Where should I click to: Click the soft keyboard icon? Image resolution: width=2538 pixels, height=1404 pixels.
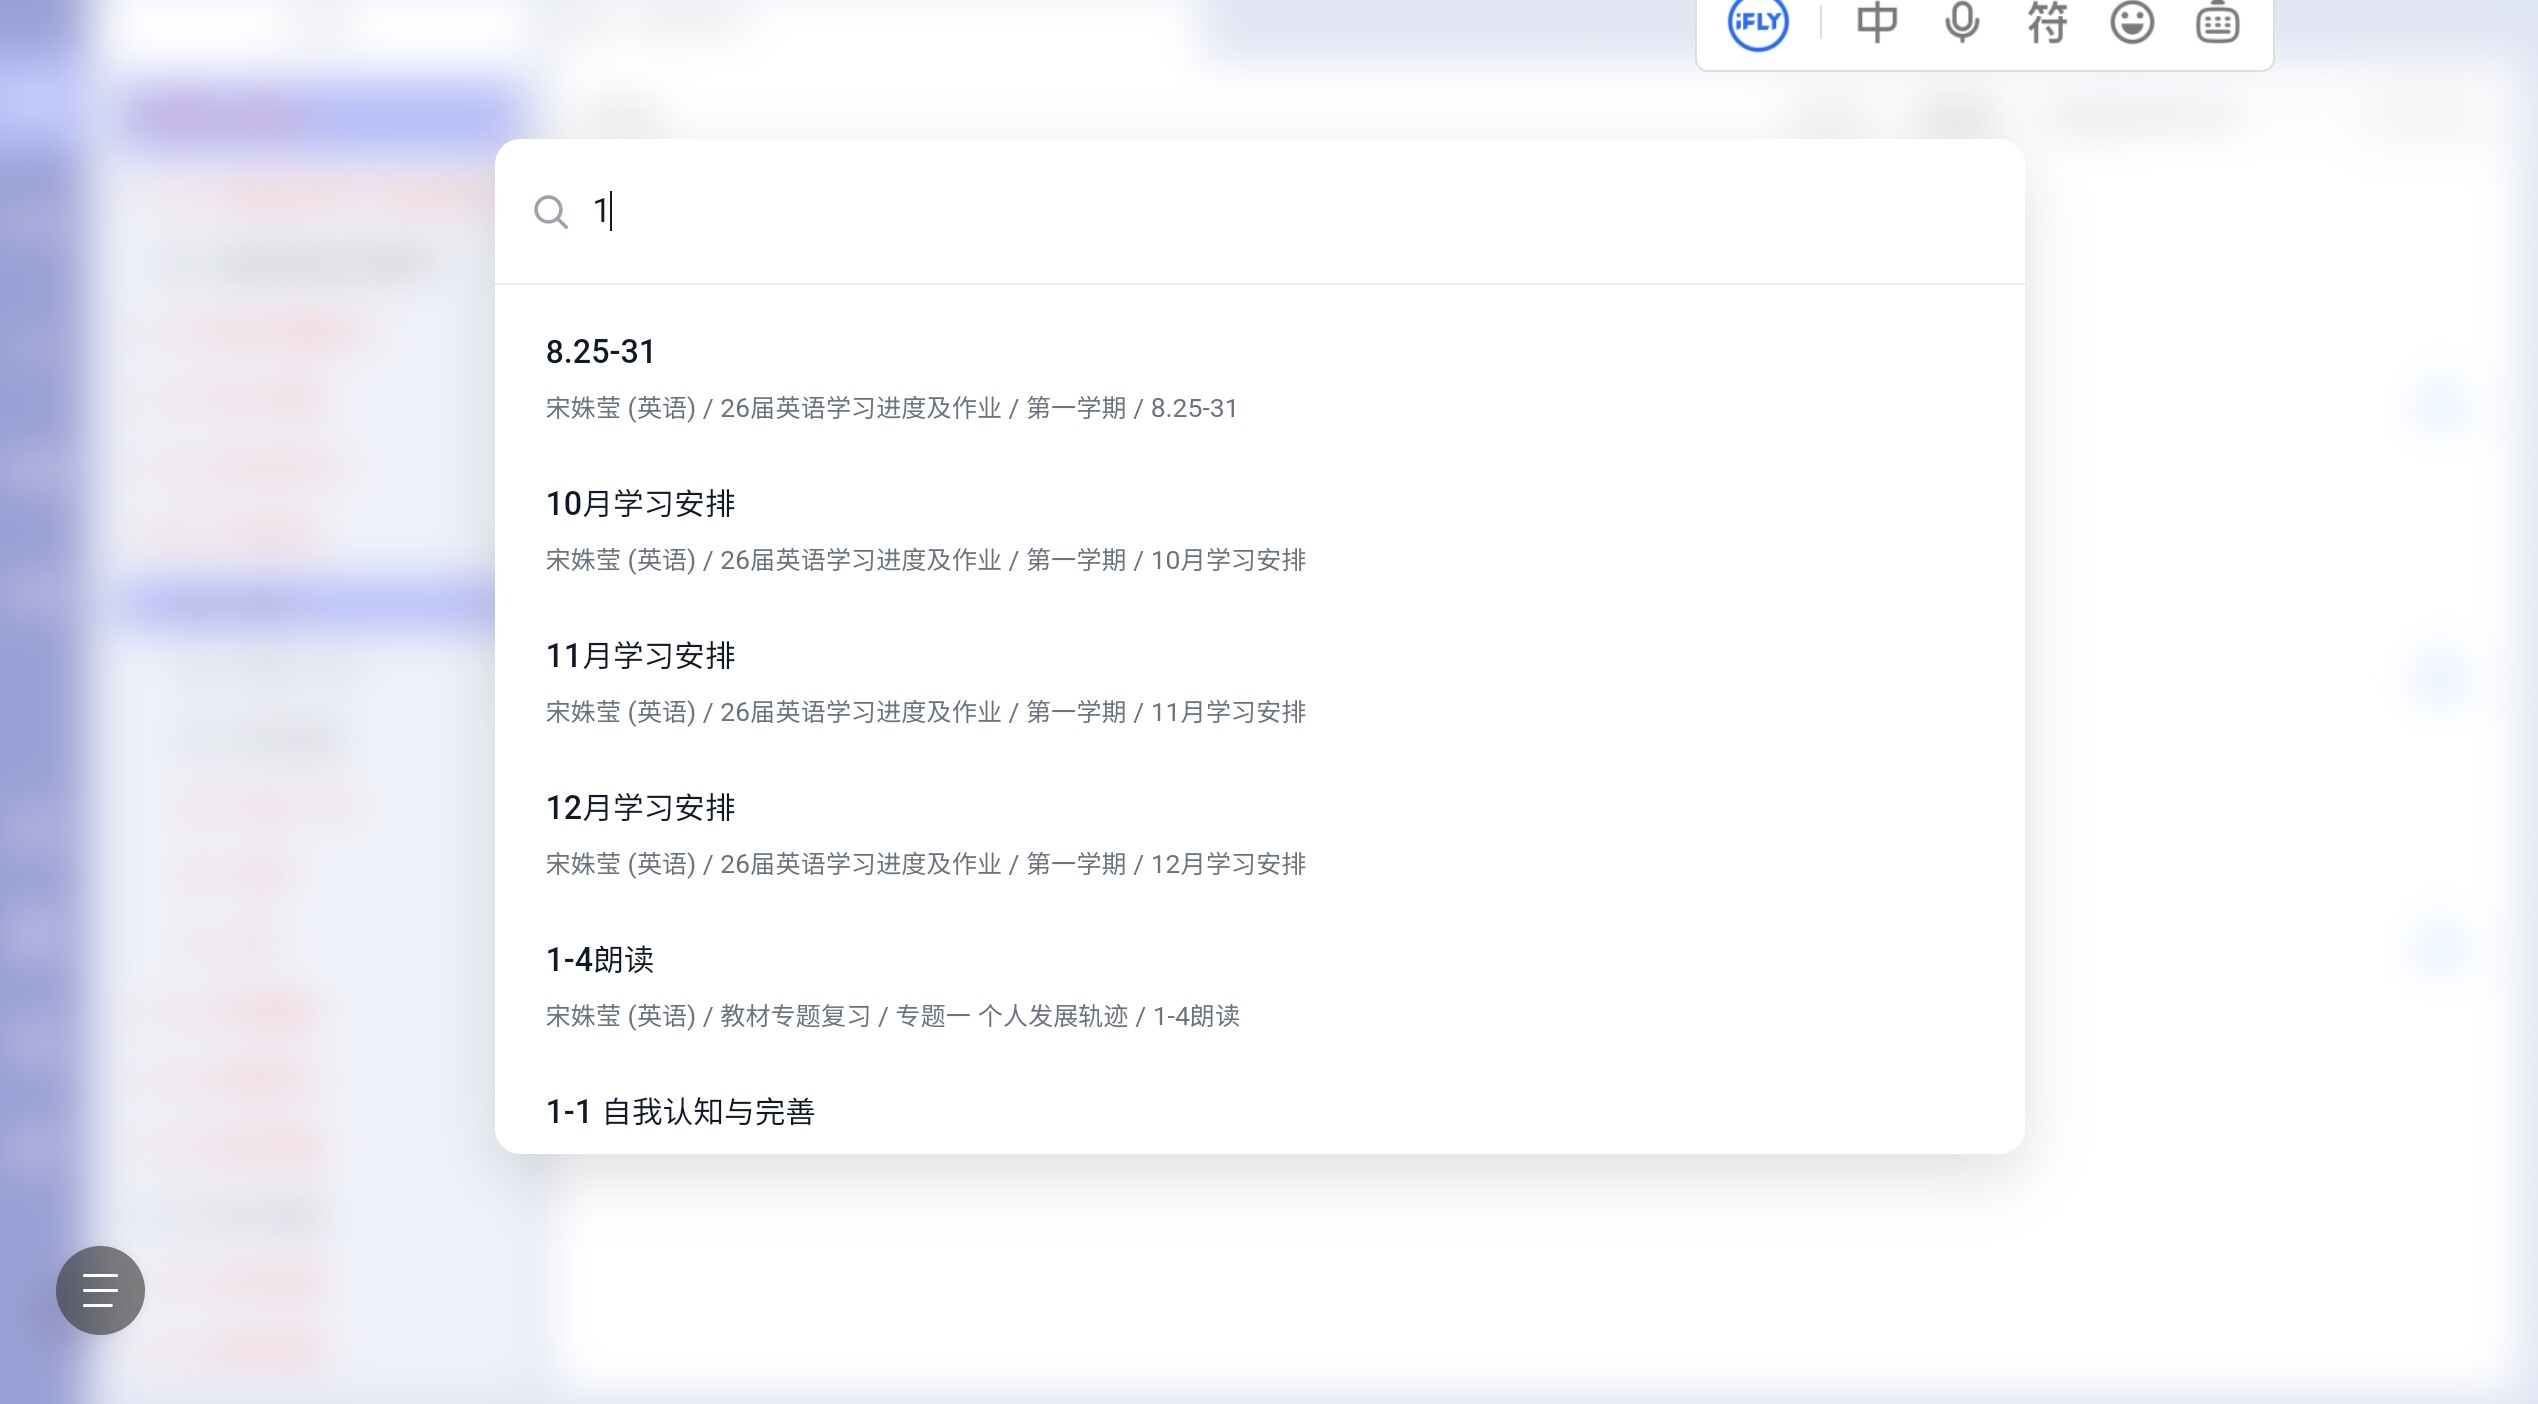(x=2217, y=22)
